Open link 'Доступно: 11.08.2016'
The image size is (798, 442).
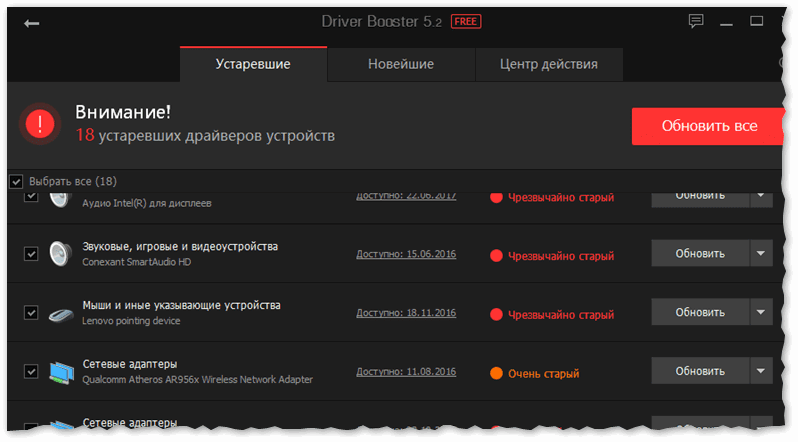406,372
